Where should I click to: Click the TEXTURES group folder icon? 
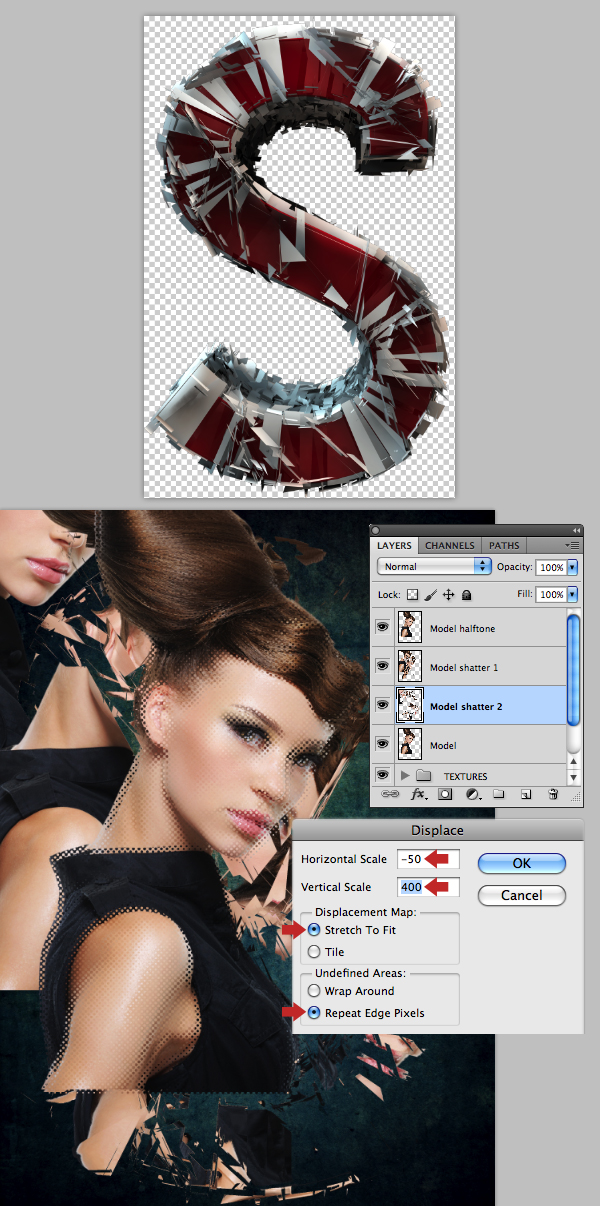coord(423,776)
